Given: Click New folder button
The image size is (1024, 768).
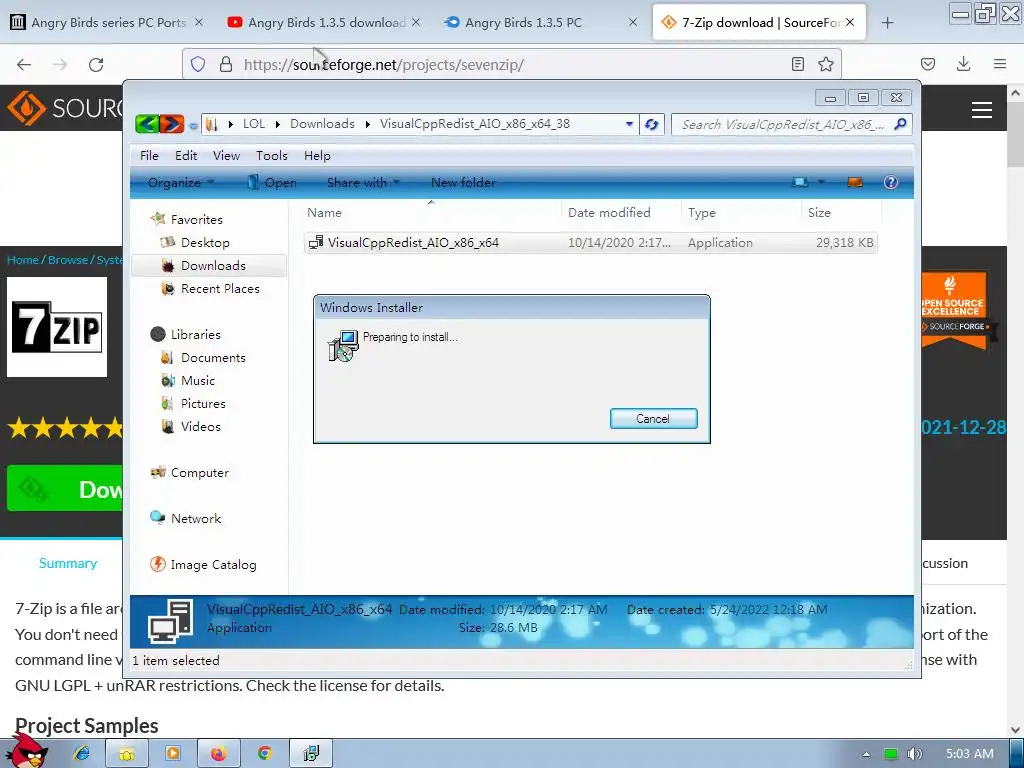Looking at the screenshot, I should (463, 182).
